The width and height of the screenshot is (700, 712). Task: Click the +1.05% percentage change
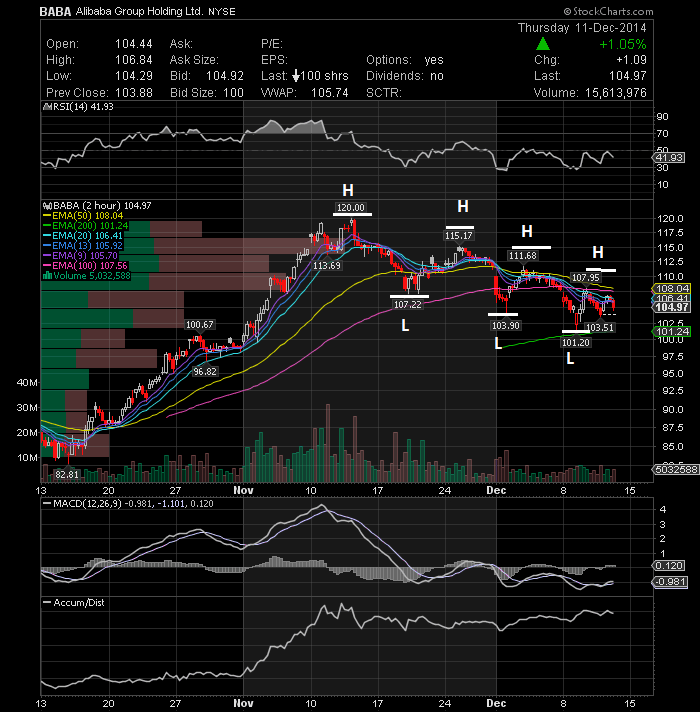(622, 44)
